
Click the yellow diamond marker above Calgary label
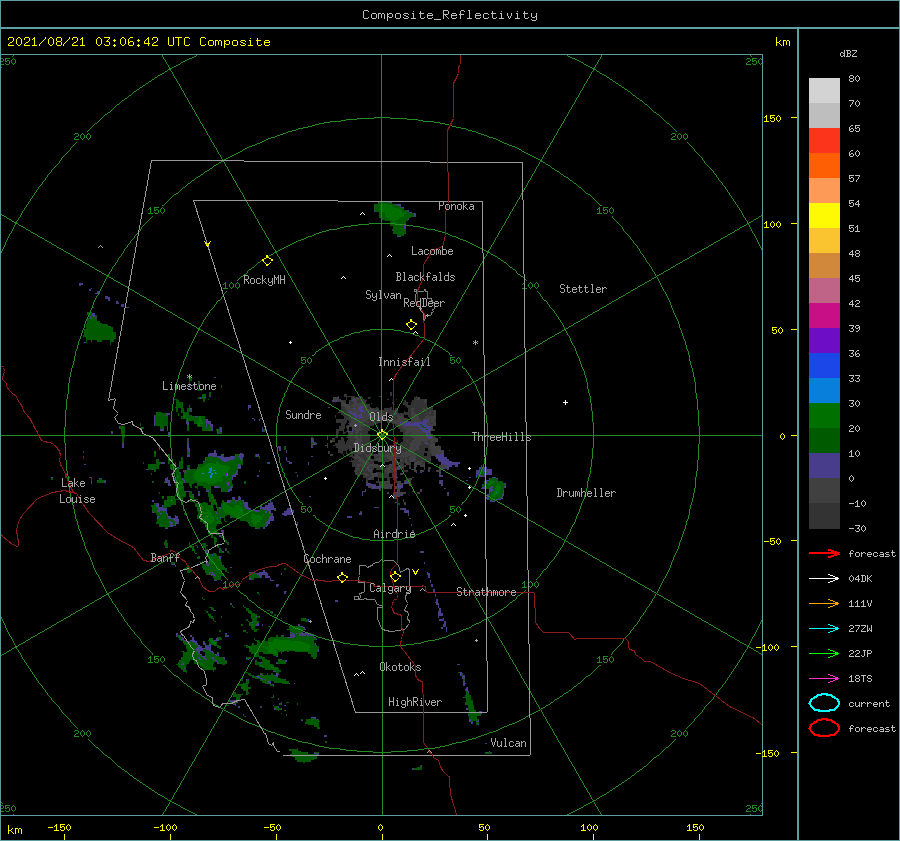pos(395,576)
